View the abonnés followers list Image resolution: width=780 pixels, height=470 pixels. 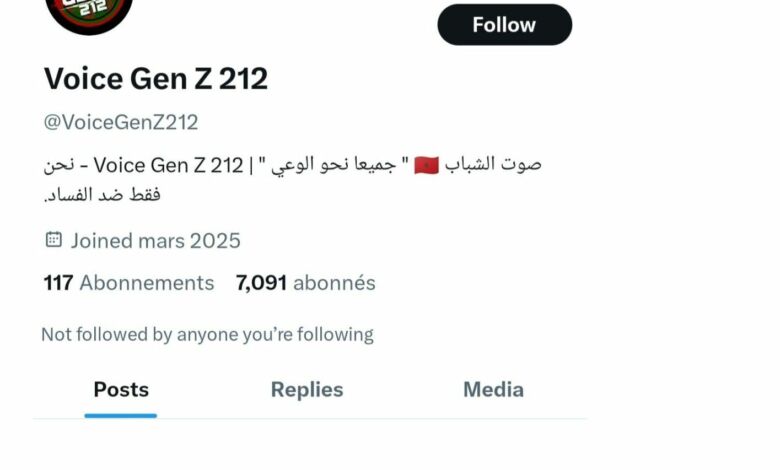pos(334,283)
